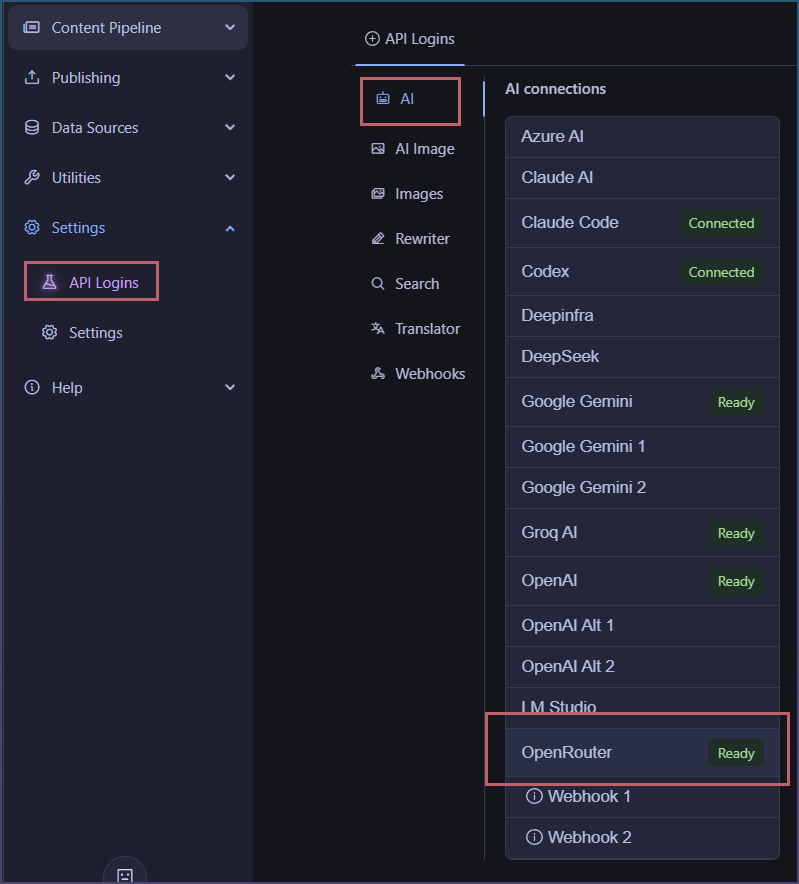This screenshot has height=884, width=799.
Task: Open the OpenAI Alt 1 connection
Action: [642, 626]
